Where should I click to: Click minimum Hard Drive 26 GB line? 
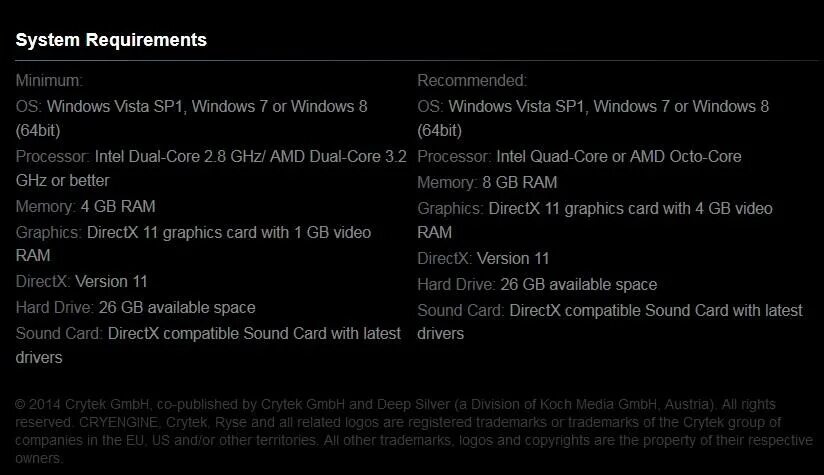[x=136, y=307]
